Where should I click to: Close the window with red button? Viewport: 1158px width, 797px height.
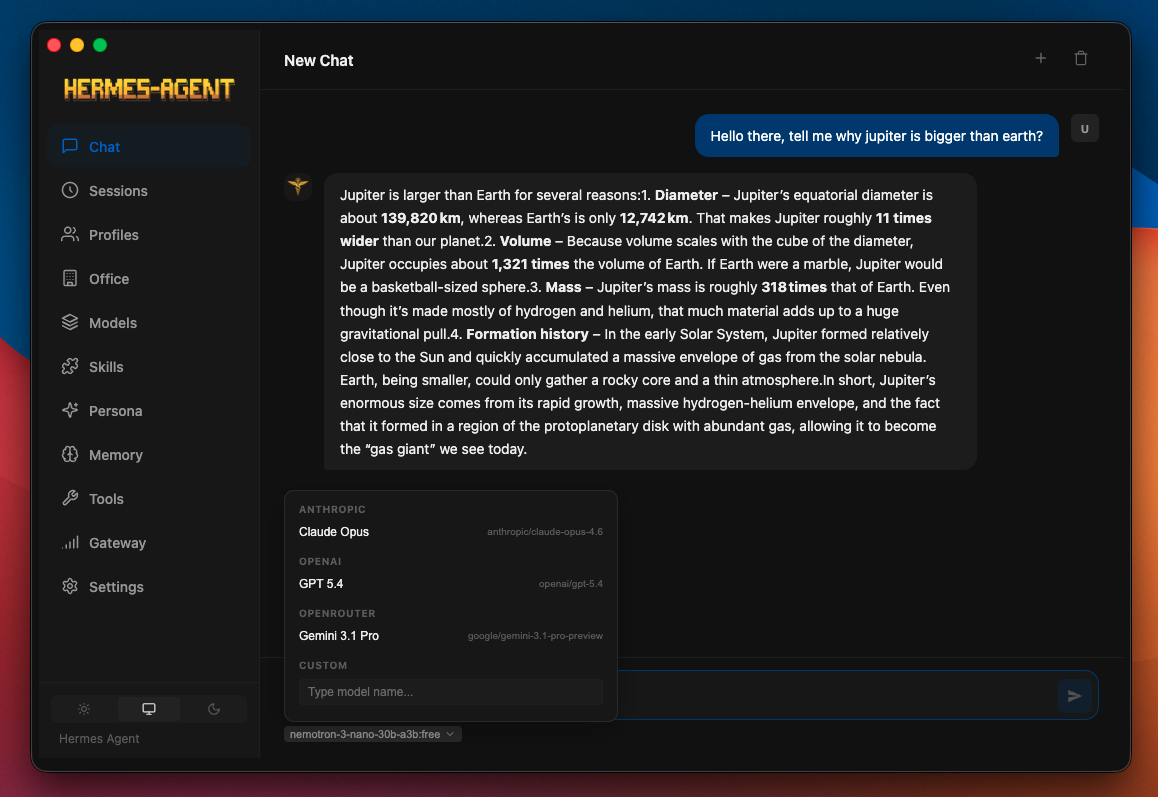pos(54,45)
